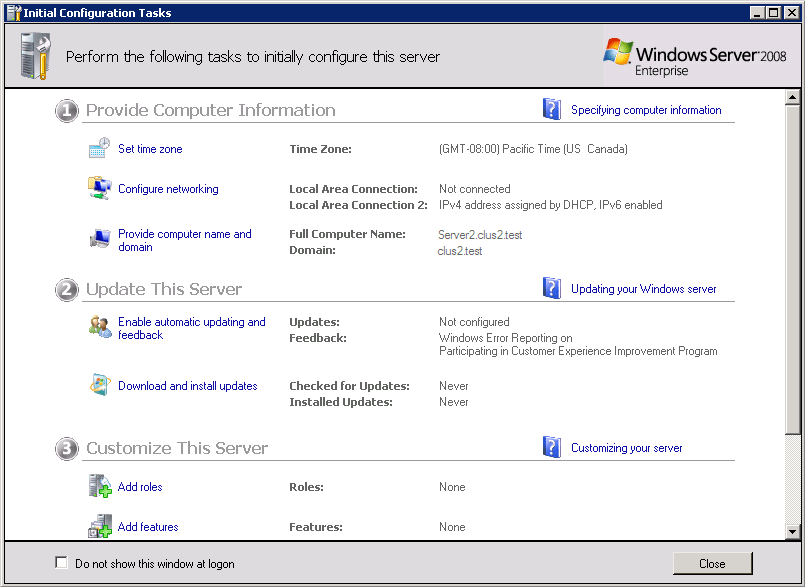The width and height of the screenshot is (805, 587).
Task: Click the automatic updating people icon
Action: point(100,327)
